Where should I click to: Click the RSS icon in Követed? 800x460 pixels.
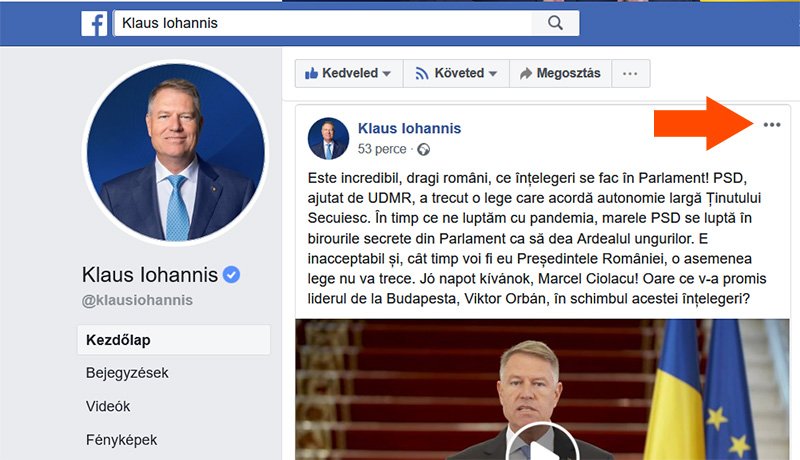pos(421,73)
